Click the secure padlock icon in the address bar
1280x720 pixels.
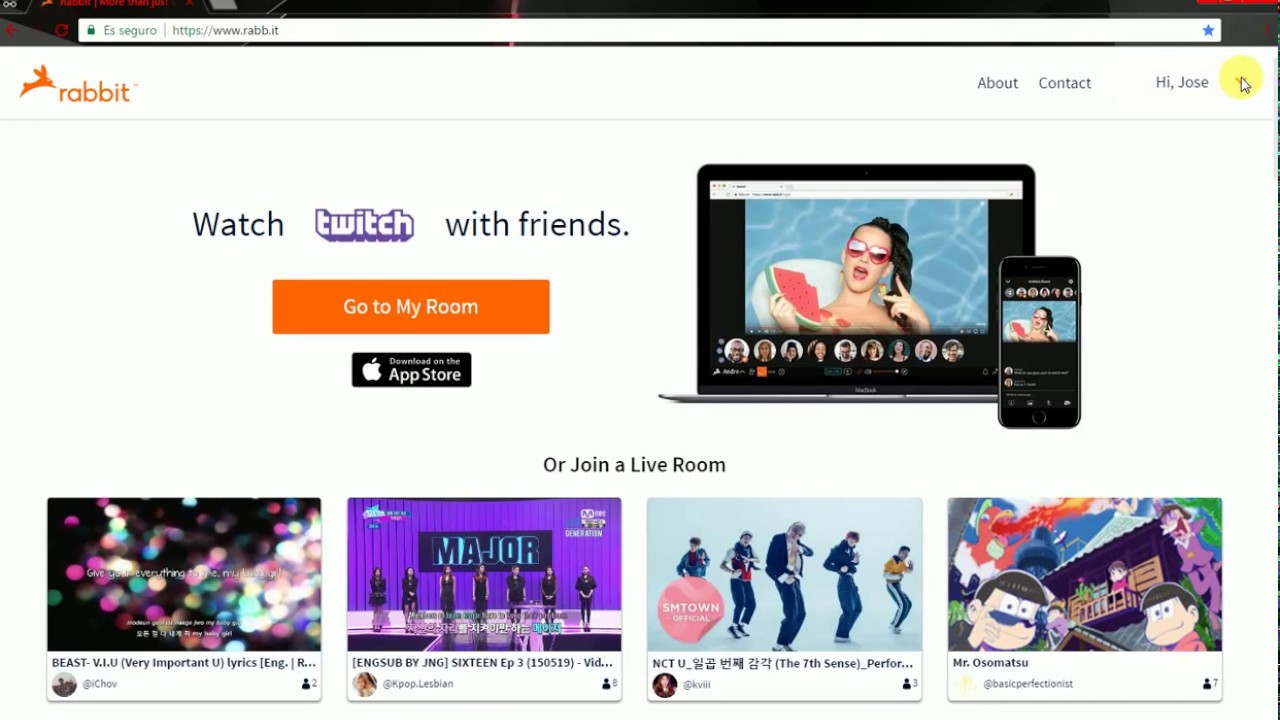(91, 30)
